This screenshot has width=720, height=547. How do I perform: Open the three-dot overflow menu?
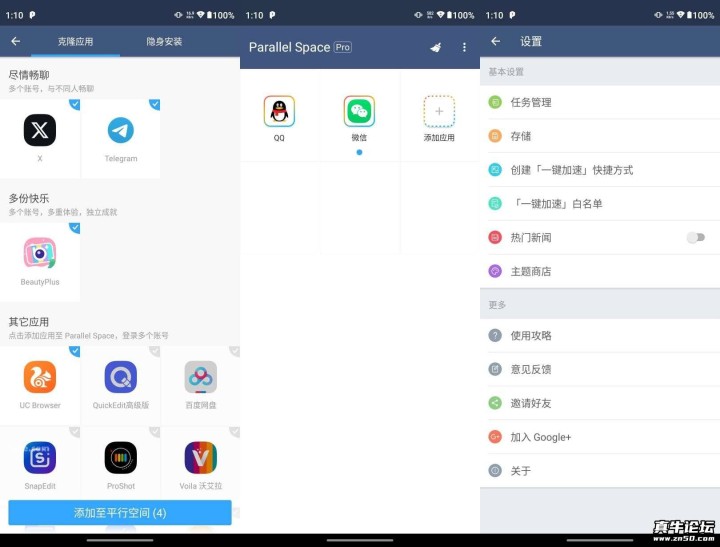[464, 47]
